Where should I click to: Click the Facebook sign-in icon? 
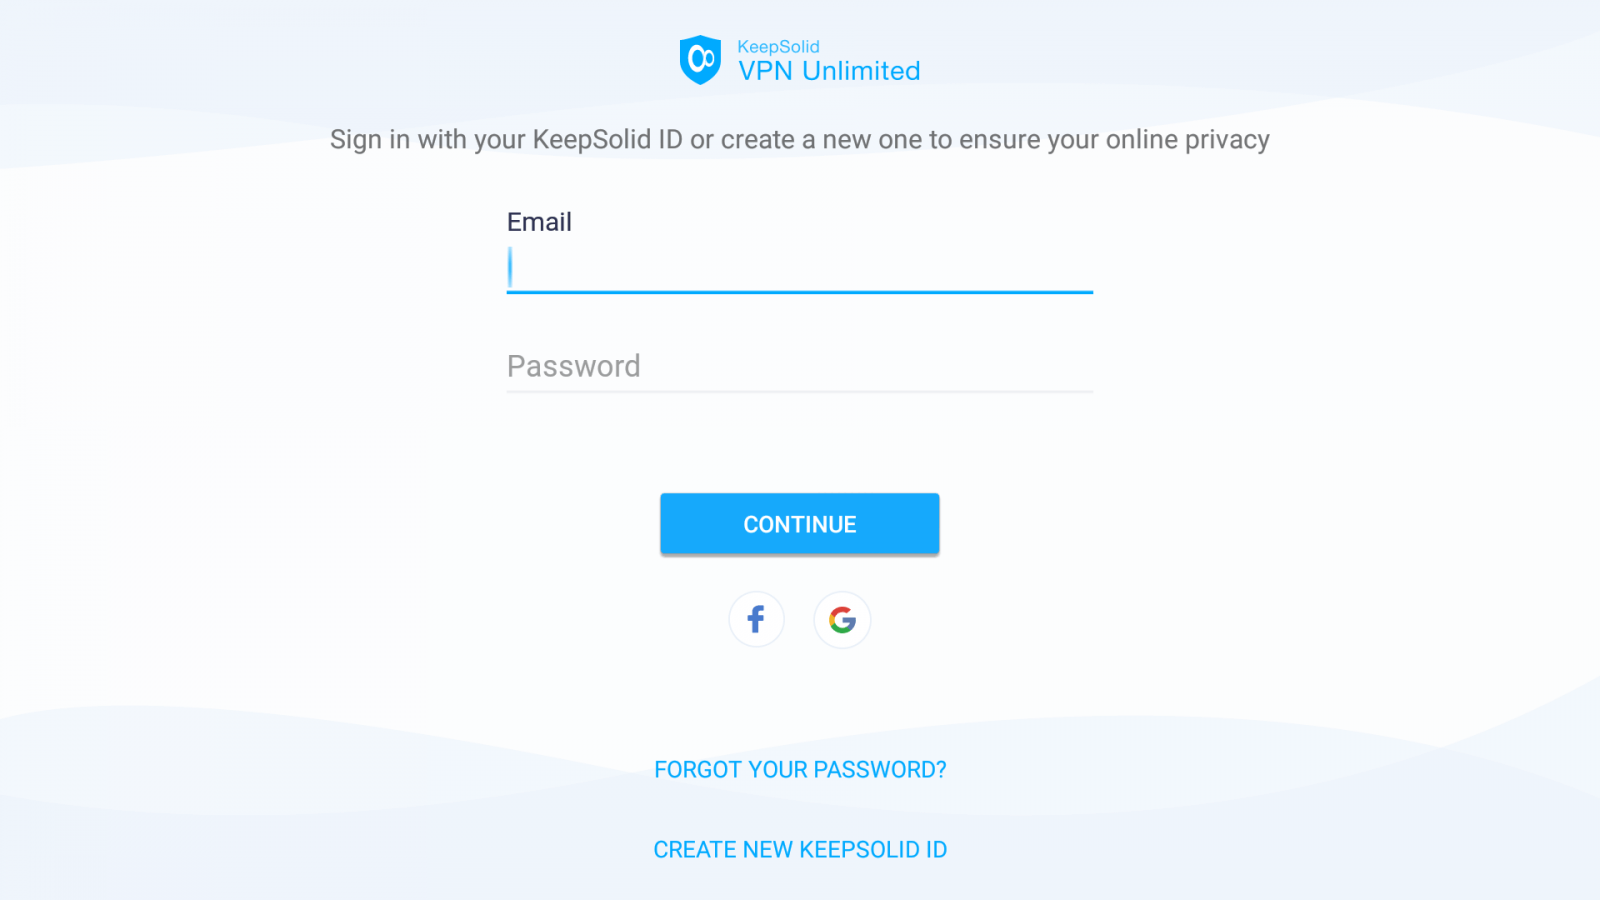click(756, 620)
